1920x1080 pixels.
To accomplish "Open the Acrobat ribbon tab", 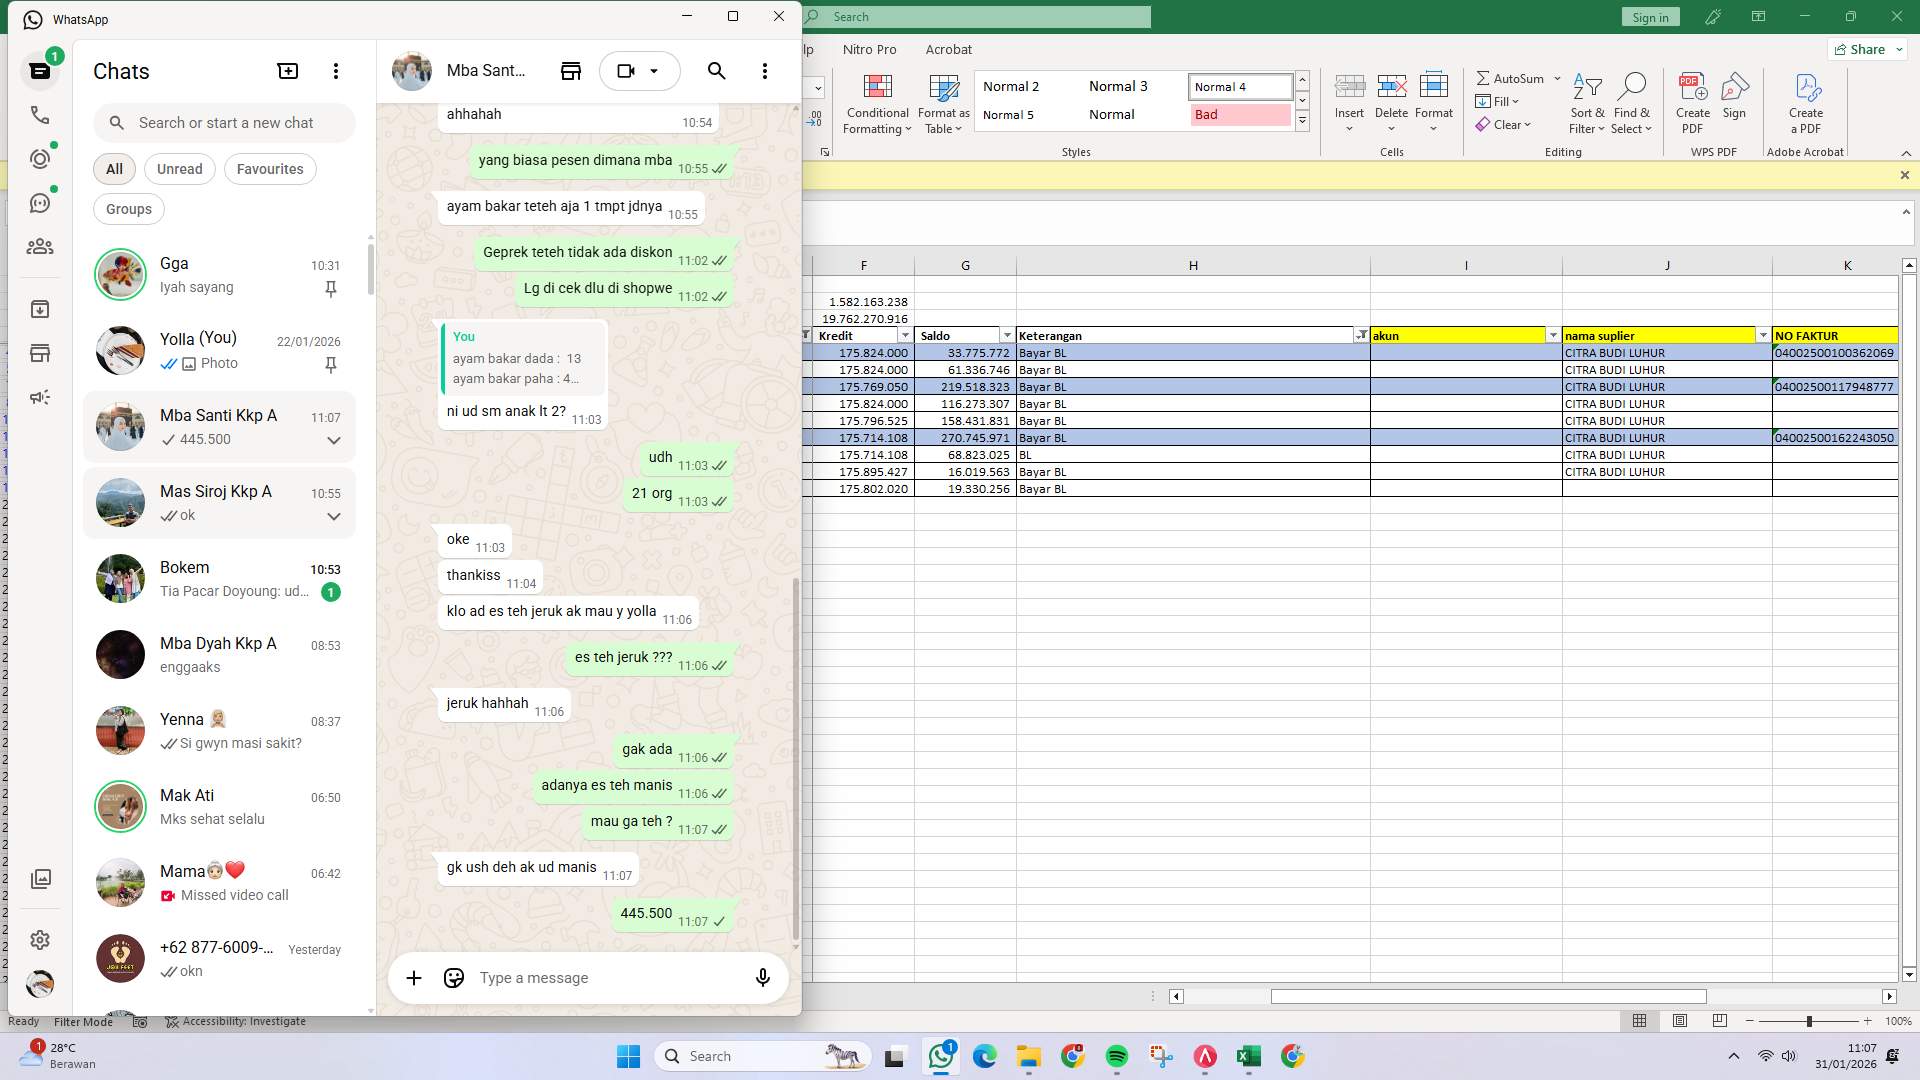I will point(948,49).
